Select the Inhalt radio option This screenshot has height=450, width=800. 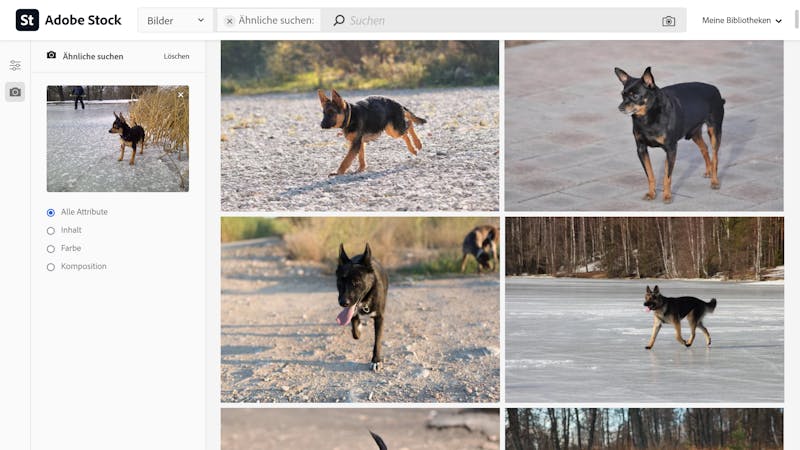click(51, 231)
